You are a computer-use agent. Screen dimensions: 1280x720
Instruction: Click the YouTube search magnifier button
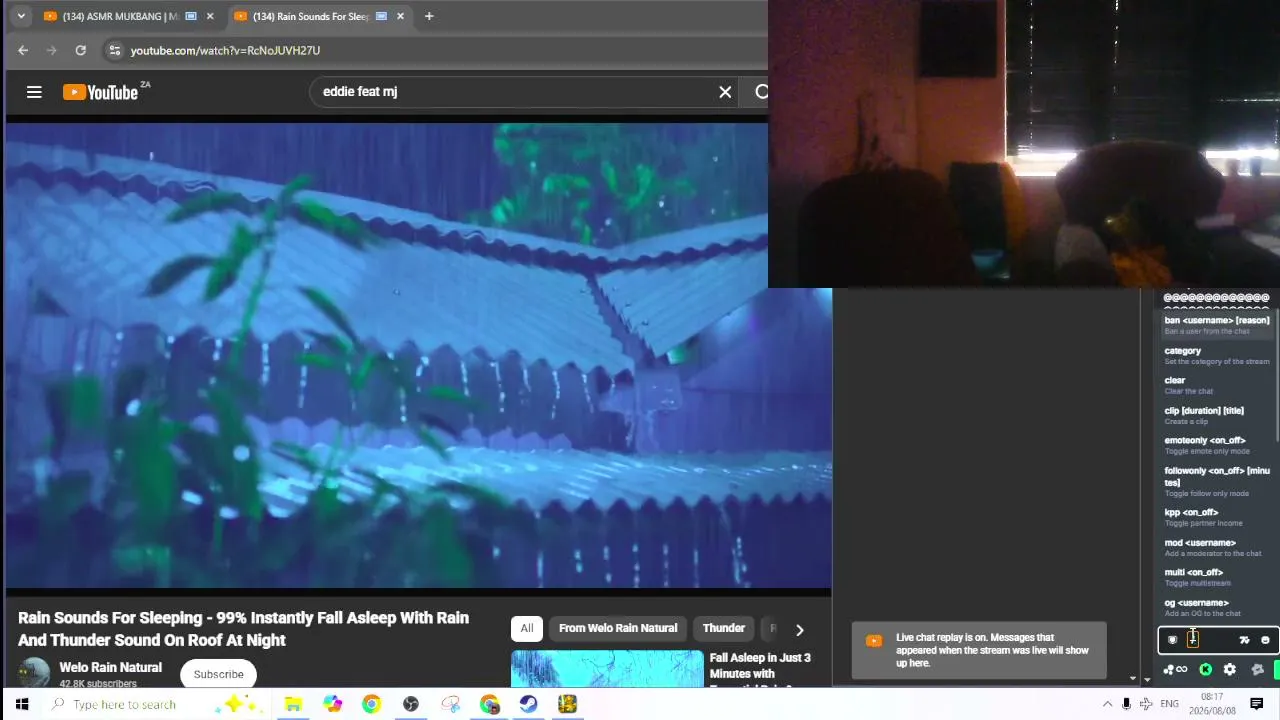point(761,92)
